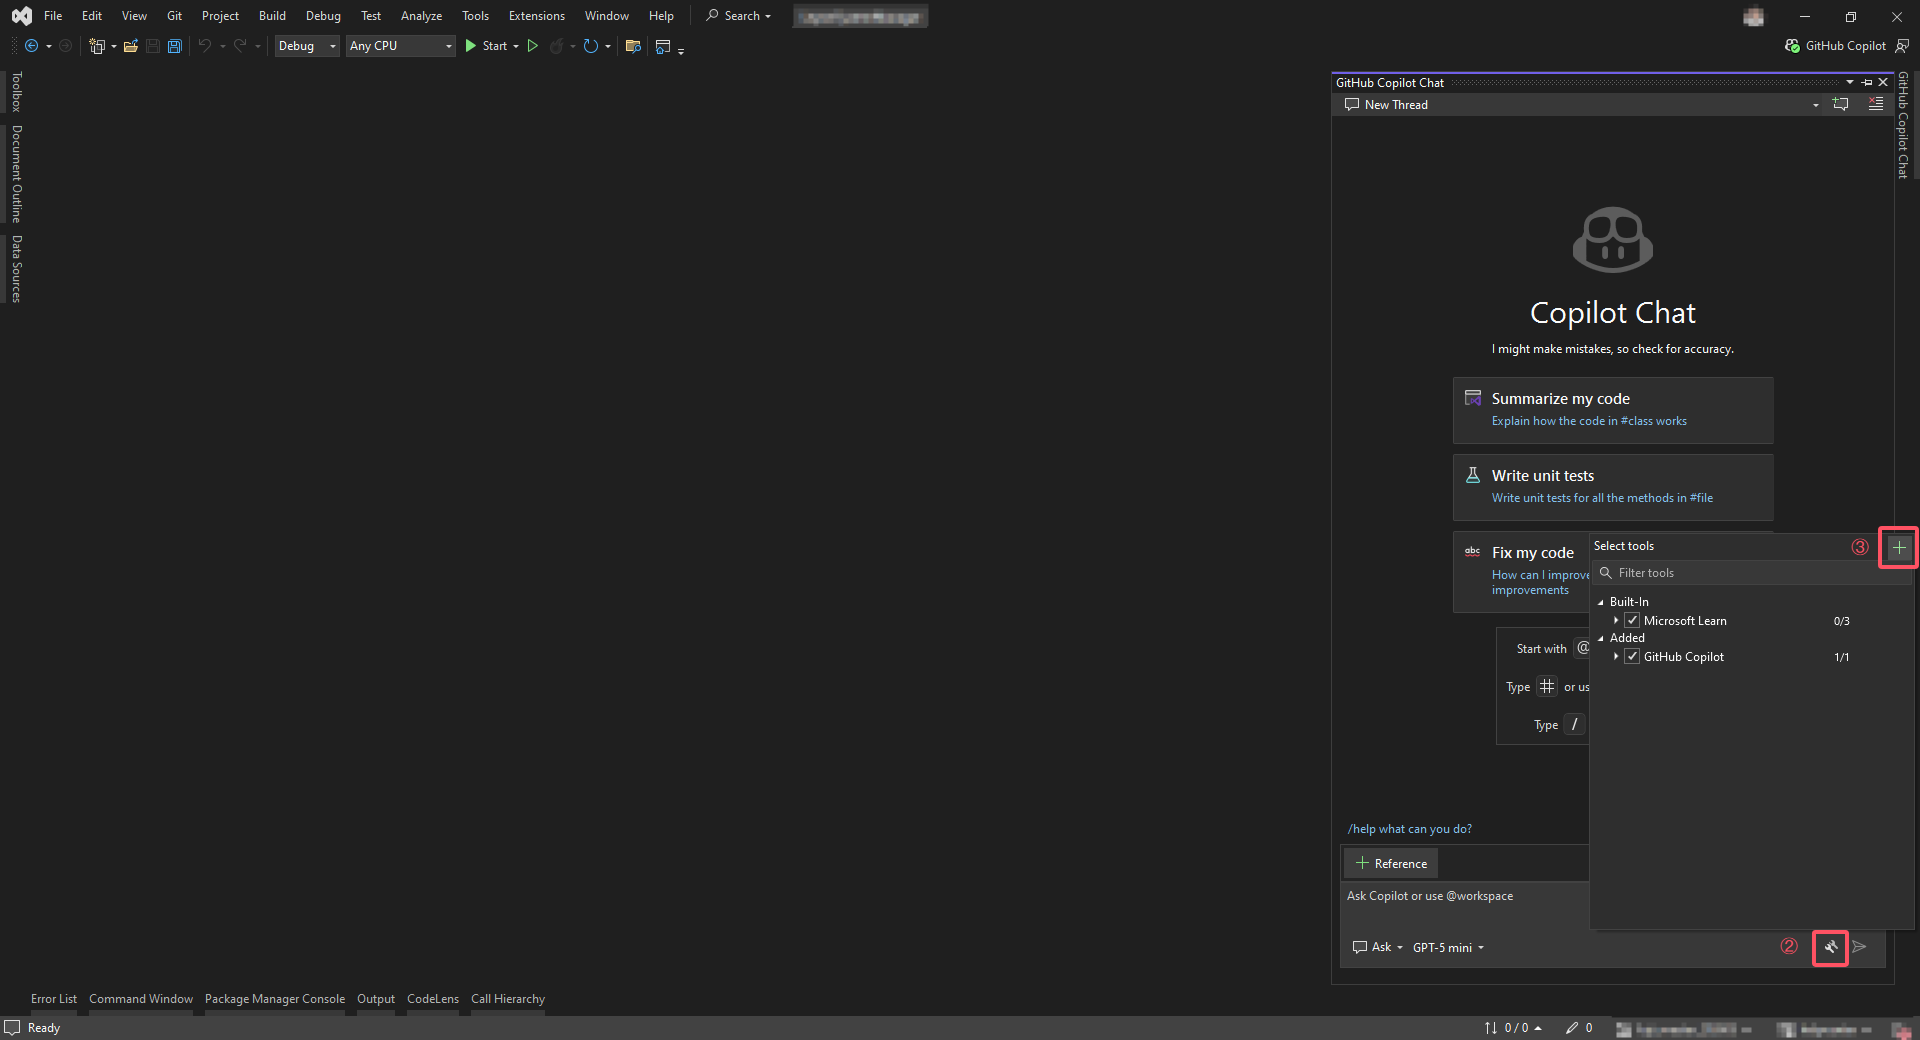The image size is (1920, 1040).
Task: Open the Analyze menu
Action: point(421,16)
